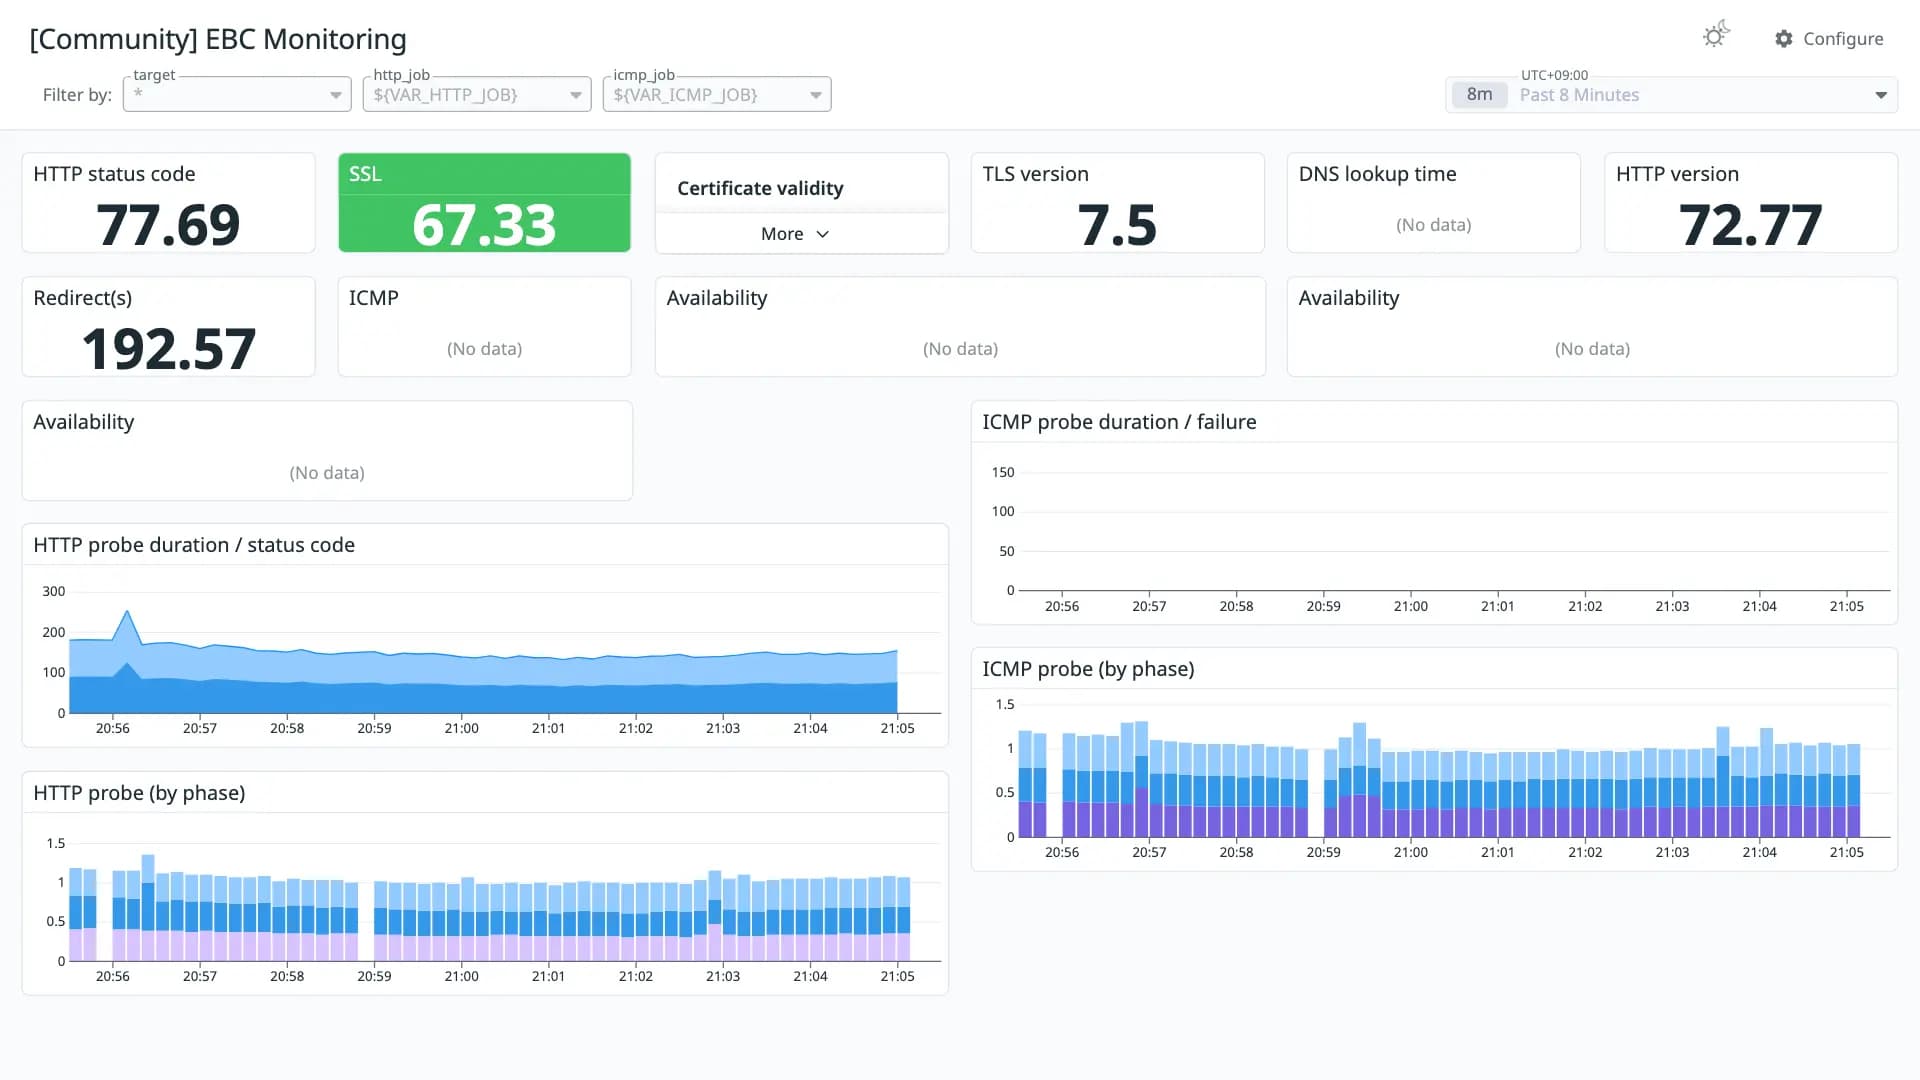The width and height of the screenshot is (1920, 1080).
Task: Click the Redirect(s) value 192.57
Action: (x=168, y=349)
